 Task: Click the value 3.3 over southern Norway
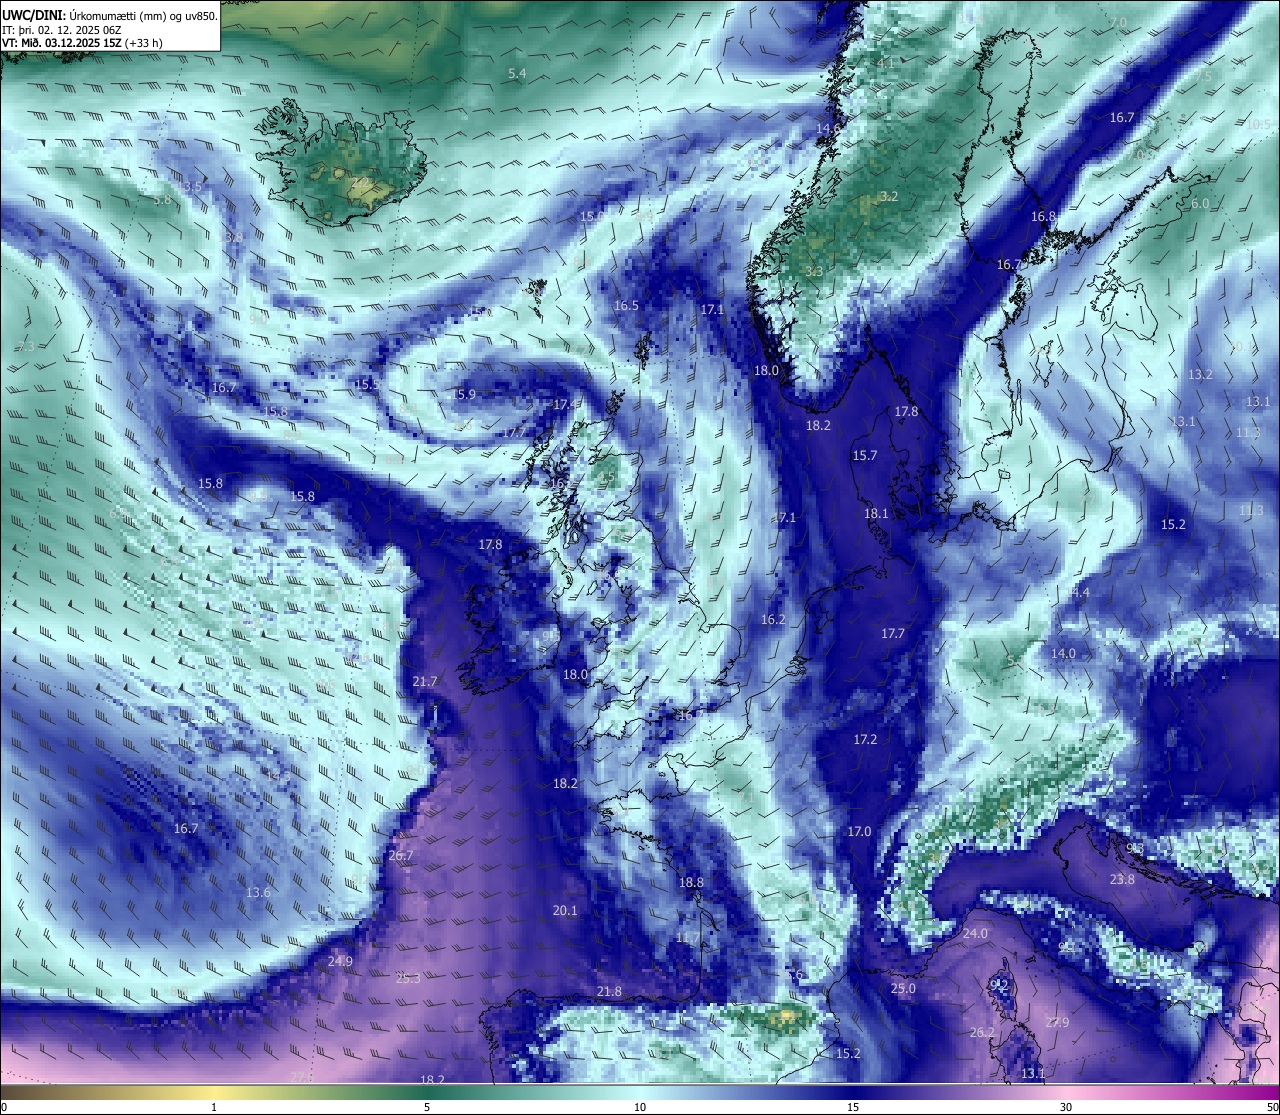(814, 272)
